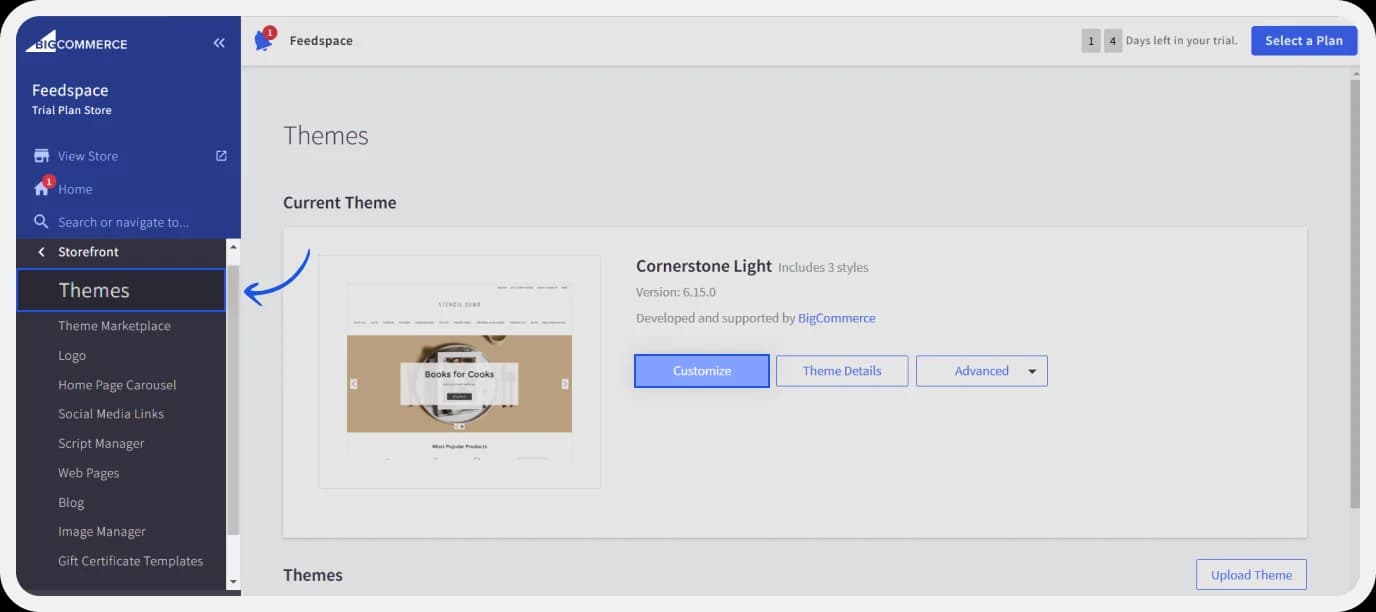The image size is (1376, 612).
Task: Click the search magnifier icon
Action: (x=40, y=221)
